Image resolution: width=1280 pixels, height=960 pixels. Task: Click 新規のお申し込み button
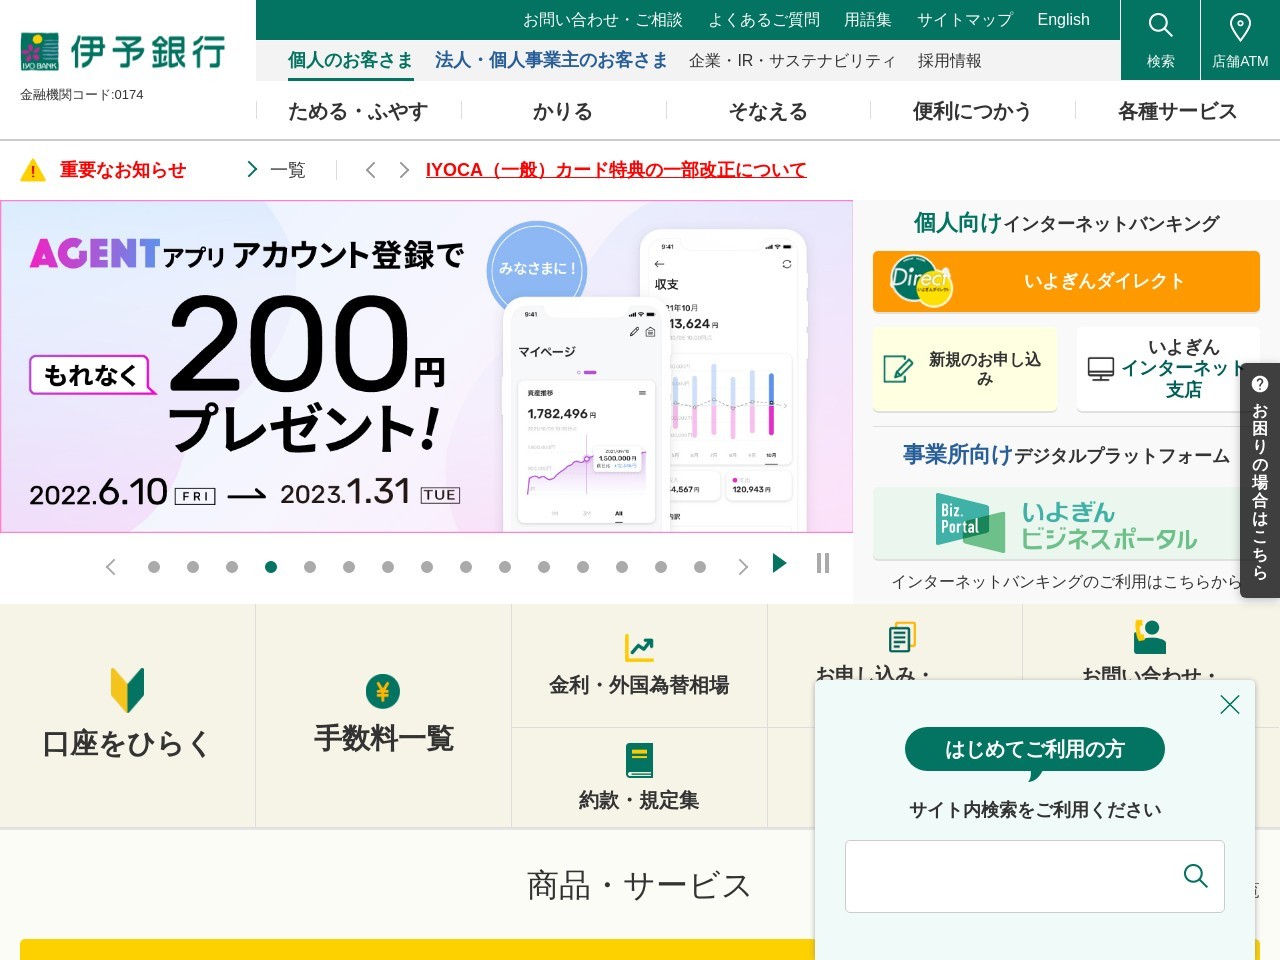[965, 369]
